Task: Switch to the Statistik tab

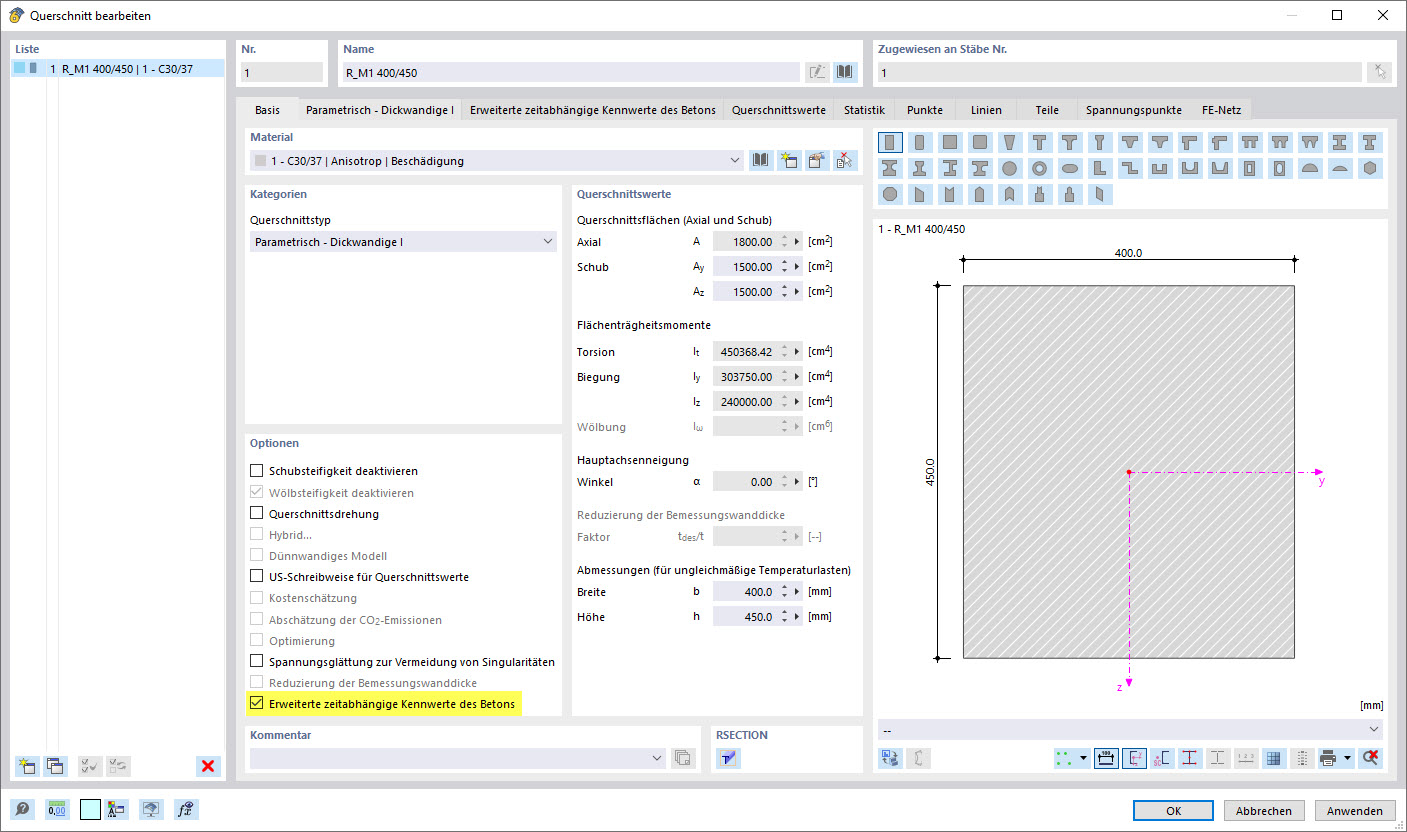Action: [864, 110]
